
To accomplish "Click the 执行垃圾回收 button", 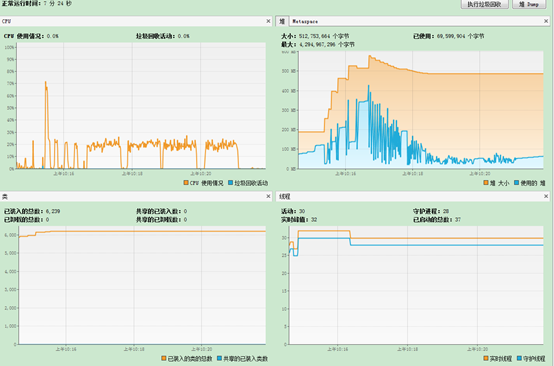I will tap(484, 4).
